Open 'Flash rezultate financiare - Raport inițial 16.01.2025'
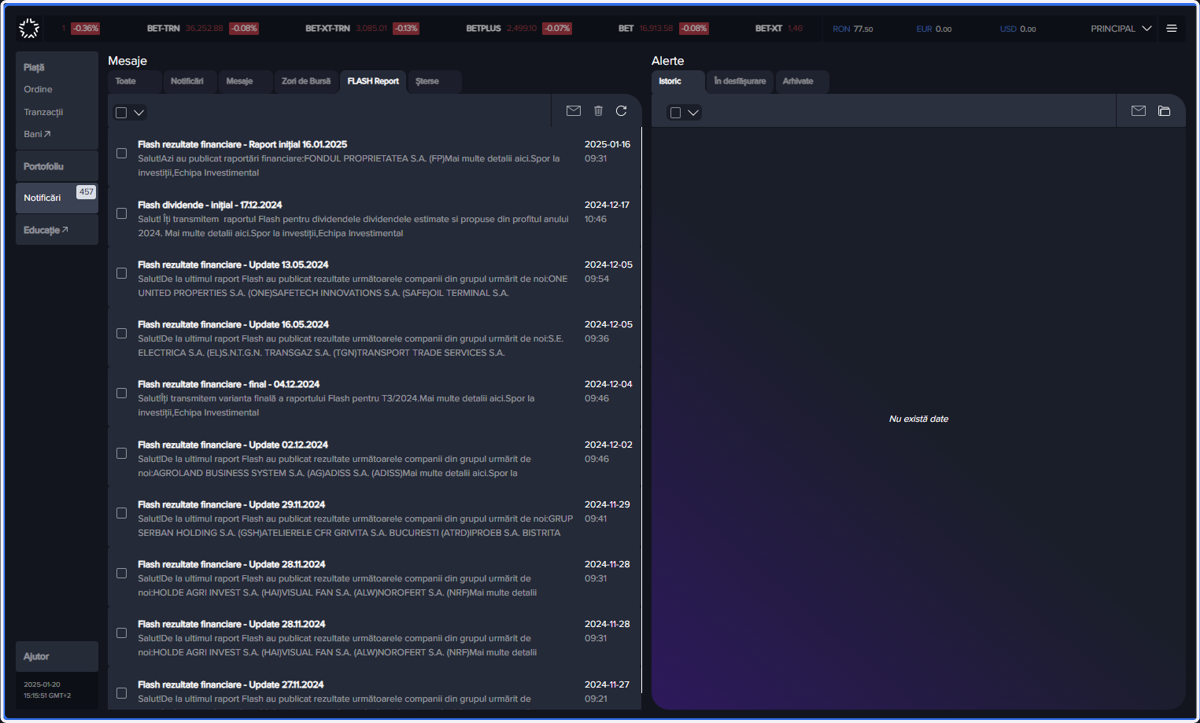The height and width of the screenshot is (723, 1200). [374, 158]
